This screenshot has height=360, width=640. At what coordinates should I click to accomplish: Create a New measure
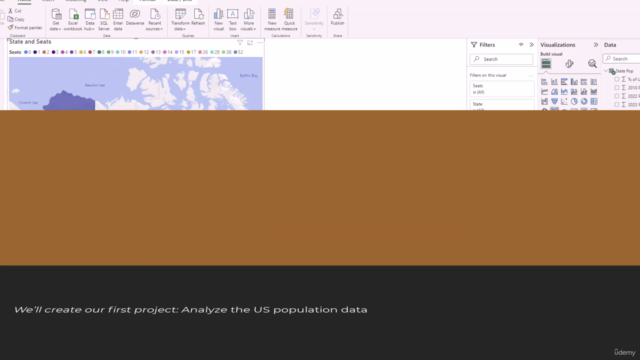click(272, 19)
